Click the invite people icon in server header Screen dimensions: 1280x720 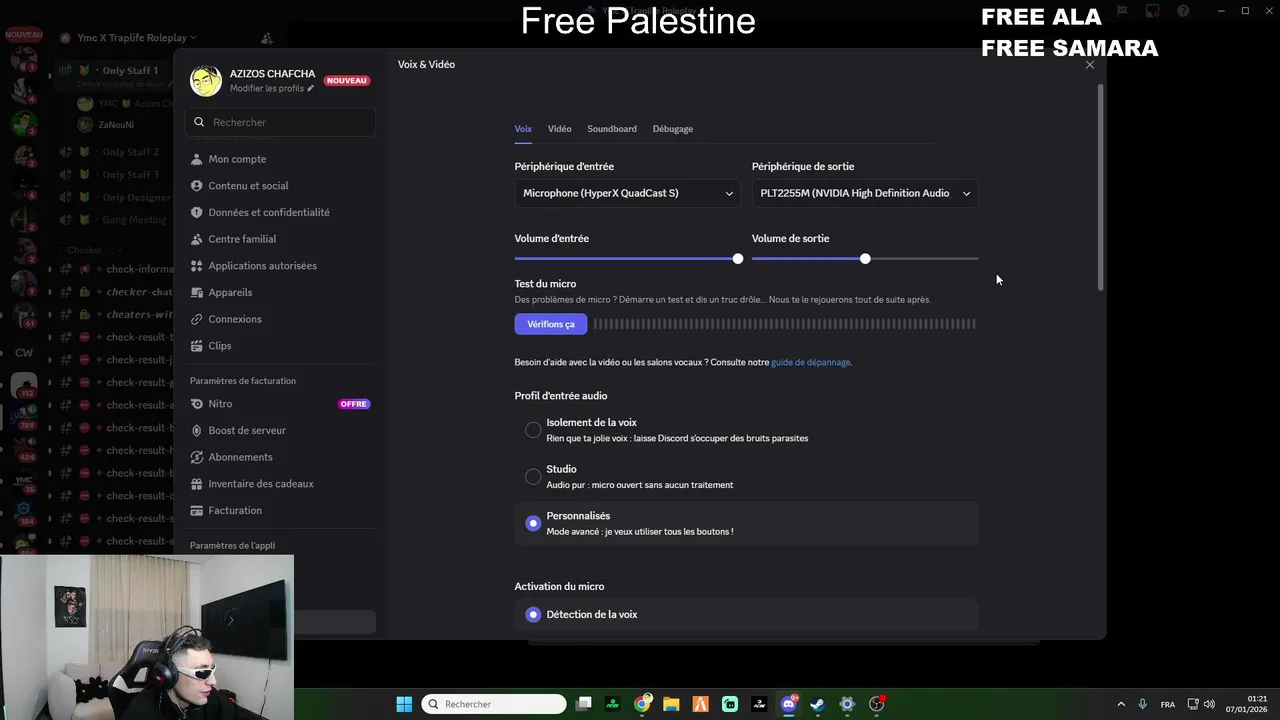(x=267, y=38)
